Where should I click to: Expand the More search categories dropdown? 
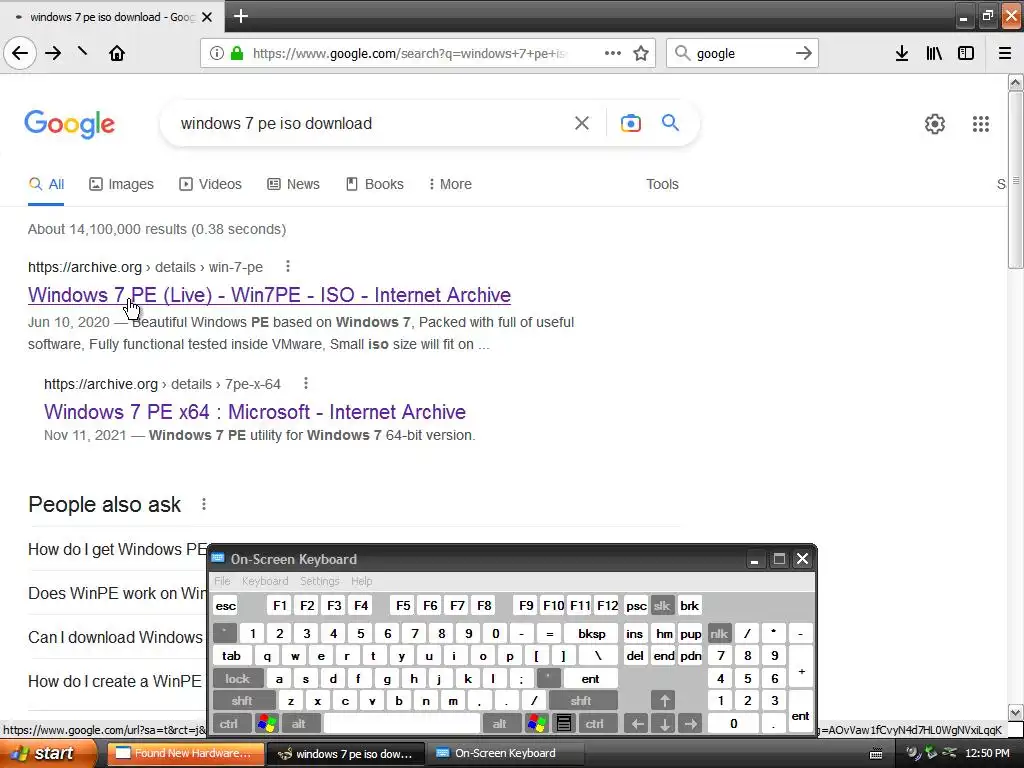450,184
